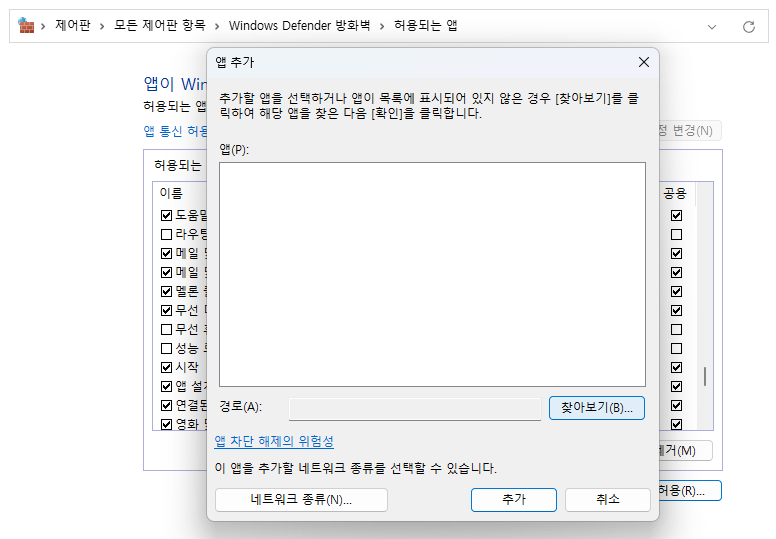Focus the 경로(A) path field

(415, 409)
